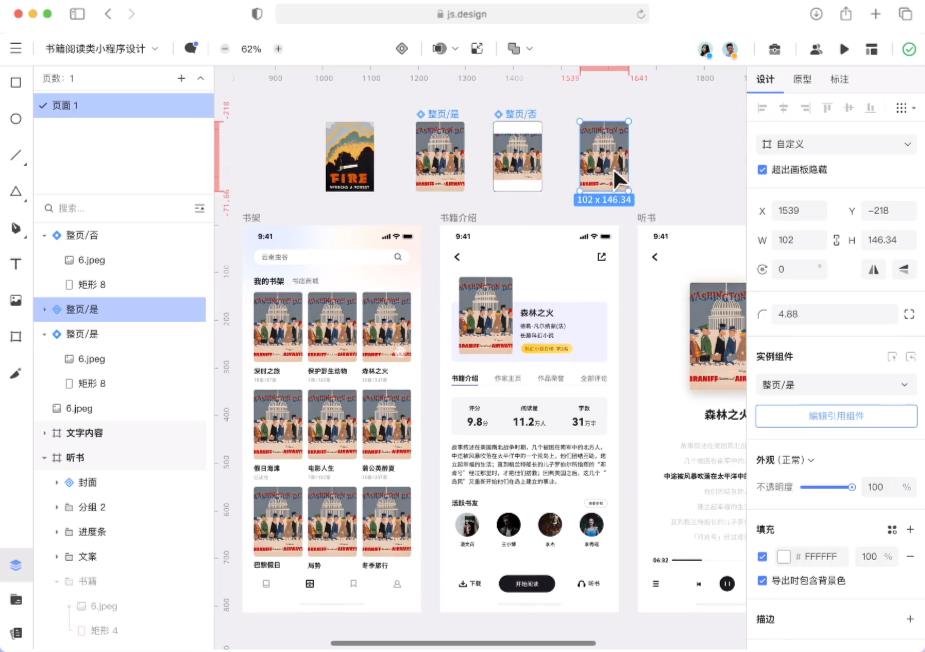Toggle the 超出画板隐藏 checkbox

tap(764, 169)
